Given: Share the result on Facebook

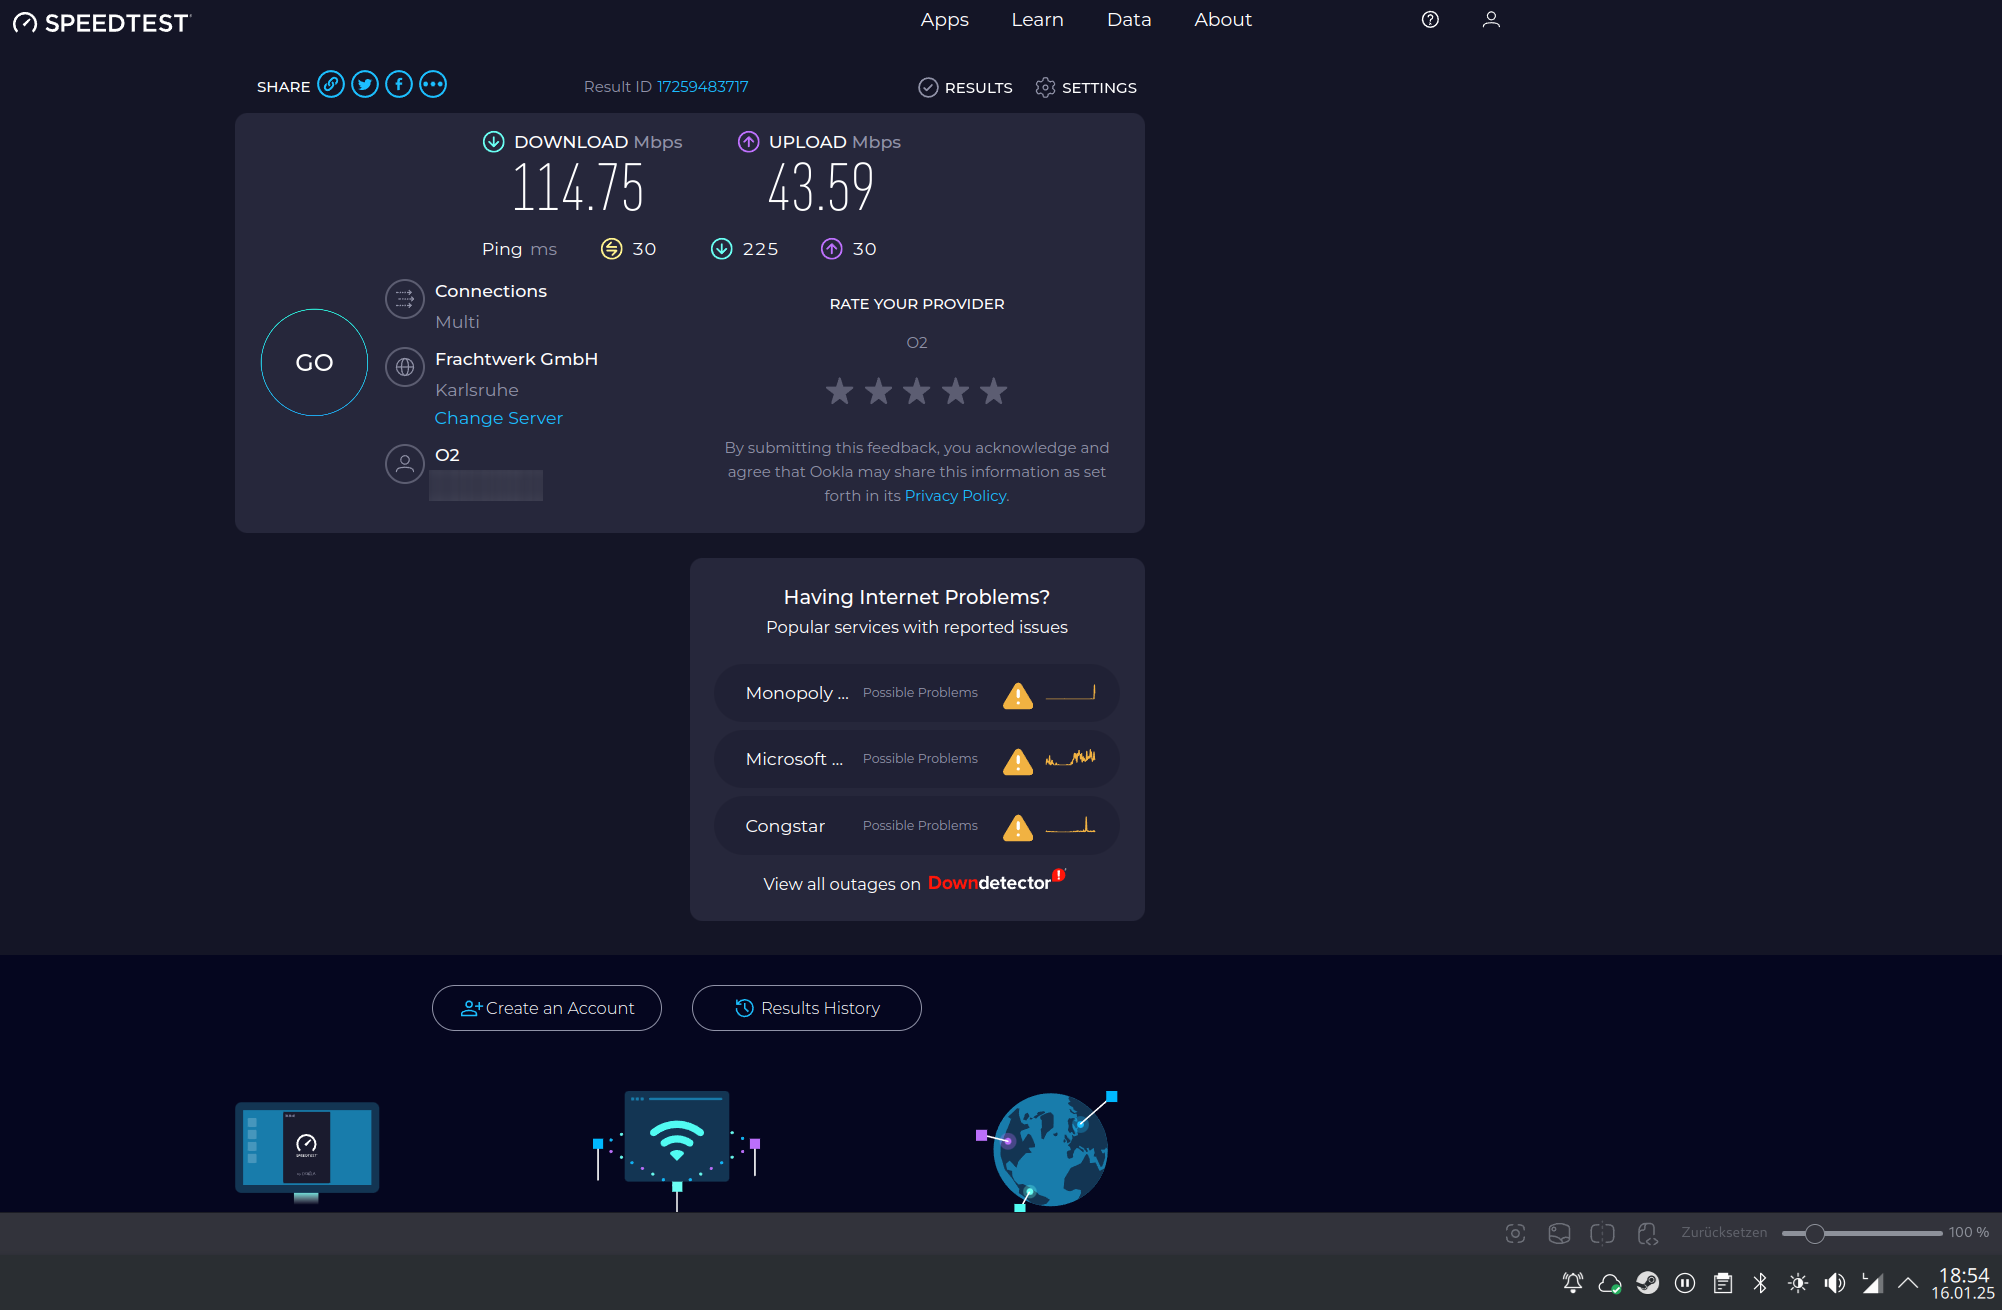Looking at the screenshot, I should (399, 85).
